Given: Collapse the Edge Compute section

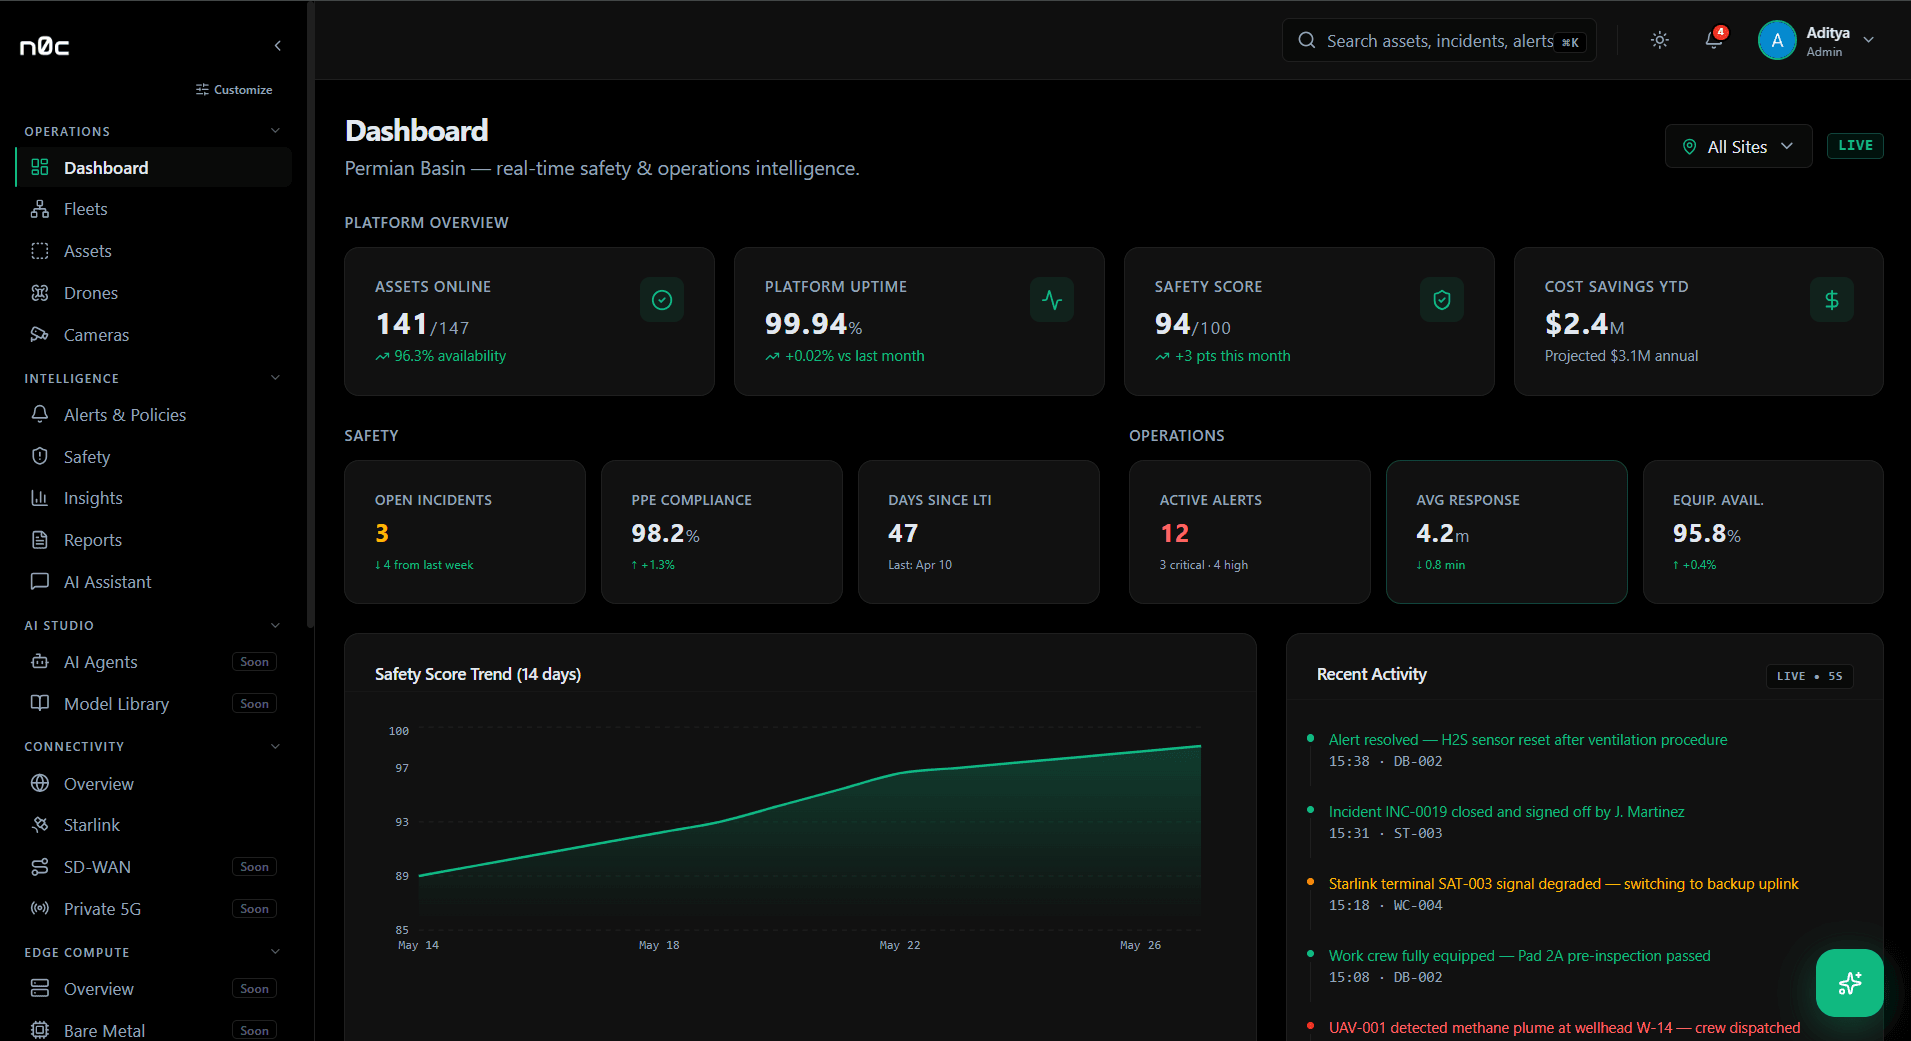Looking at the screenshot, I should pos(275,952).
